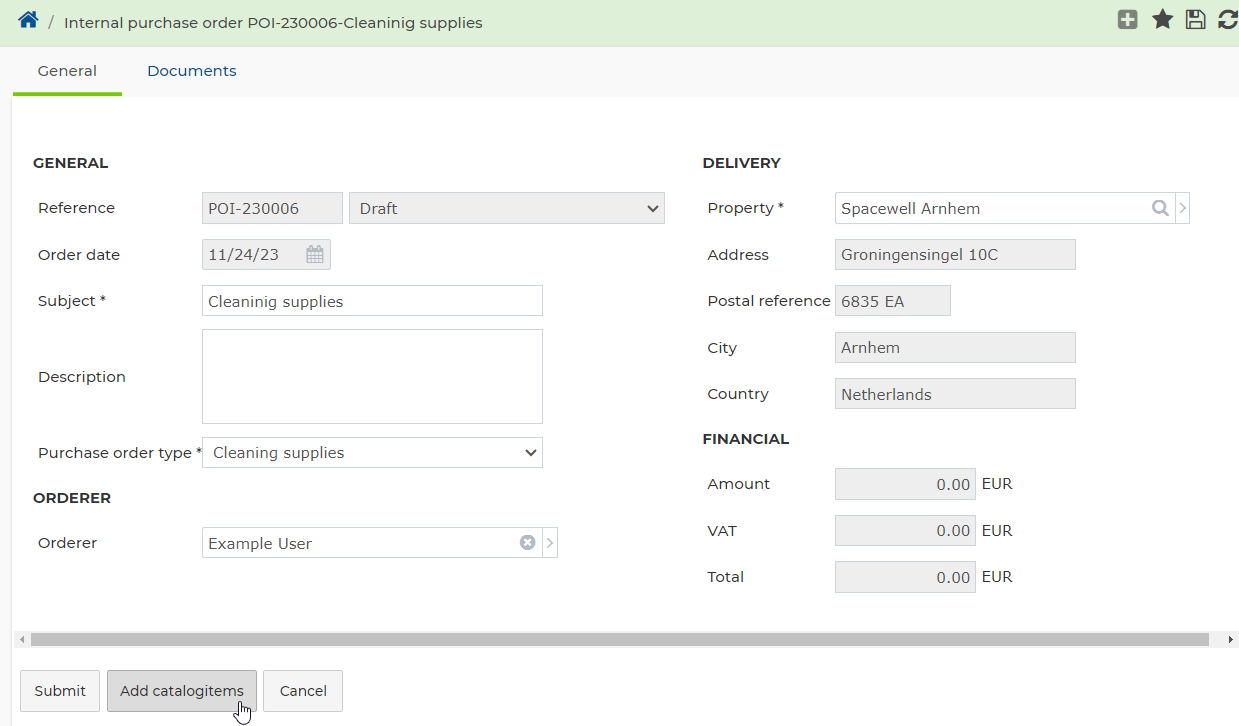Click the Add catalogitems button
The image size is (1239, 726).
(182, 691)
